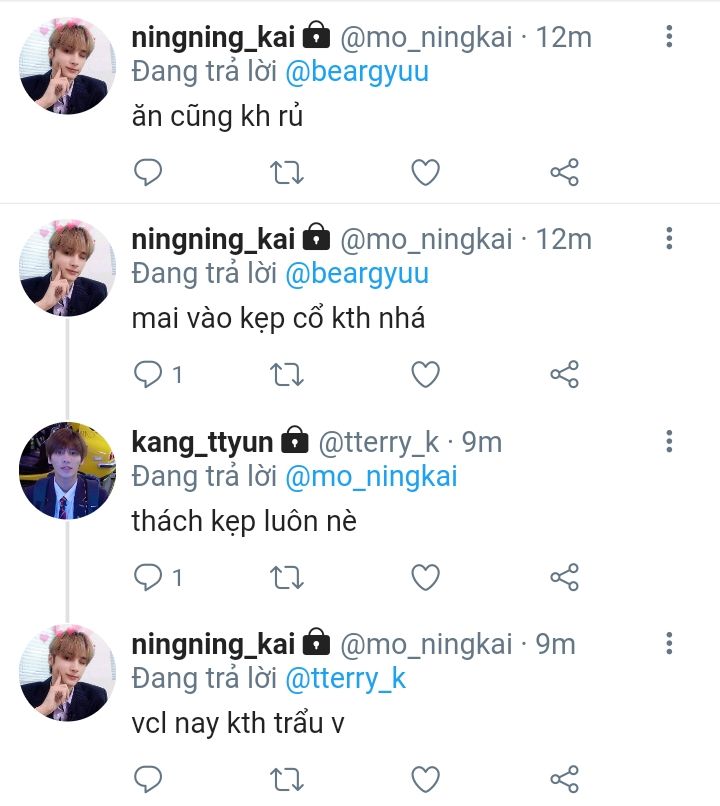Share the 'thách kẹp luôn nè' tweet

point(565,577)
